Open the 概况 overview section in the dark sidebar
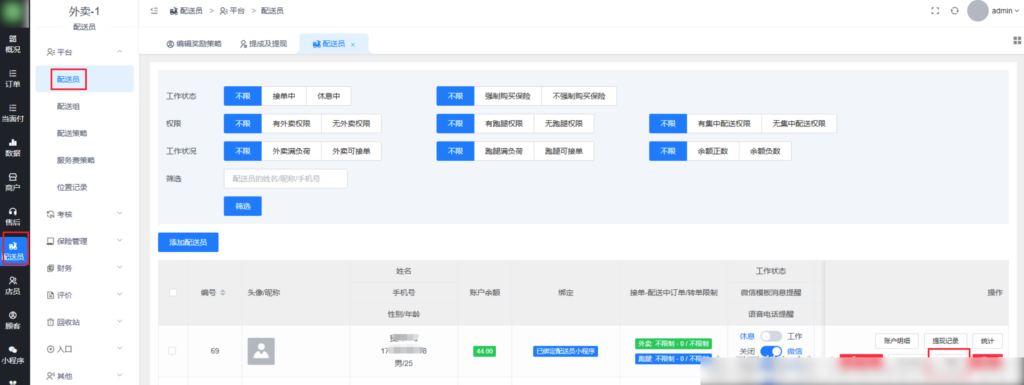The height and width of the screenshot is (385, 1024). pyautogui.click(x=12, y=44)
